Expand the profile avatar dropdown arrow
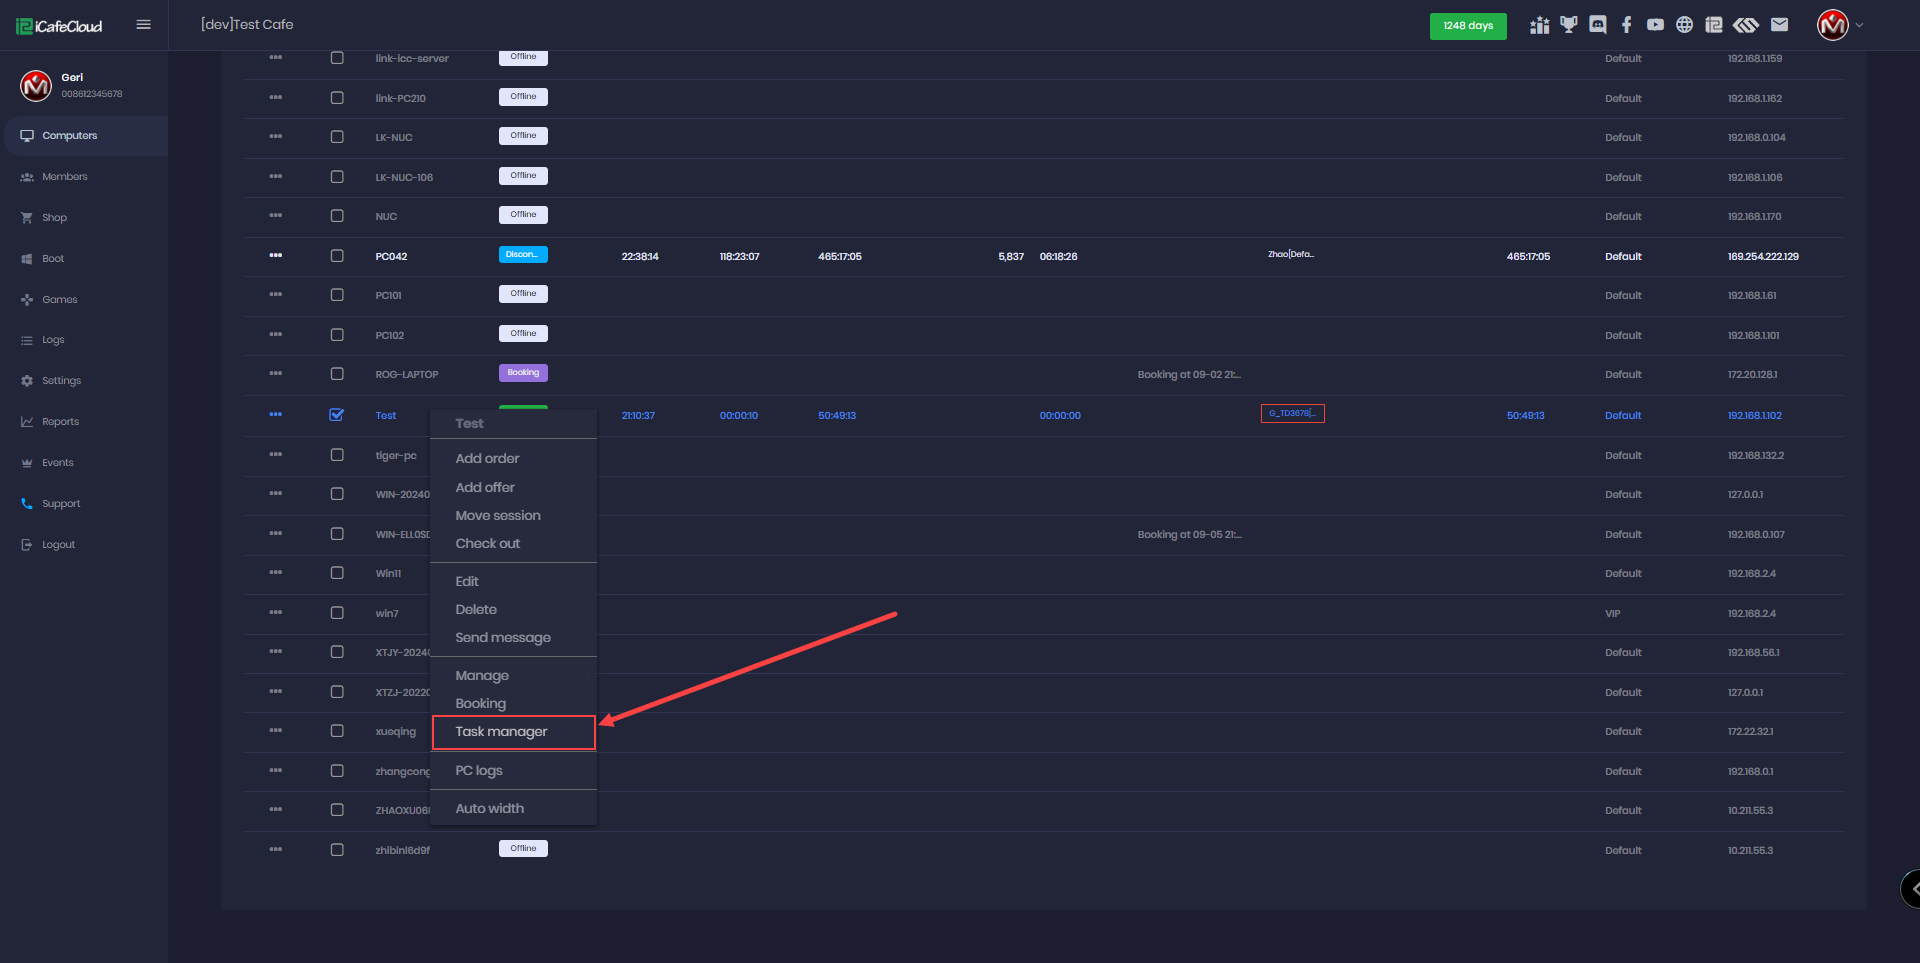Image resolution: width=1920 pixels, height=963 pixels. (x=1859, y=25)
